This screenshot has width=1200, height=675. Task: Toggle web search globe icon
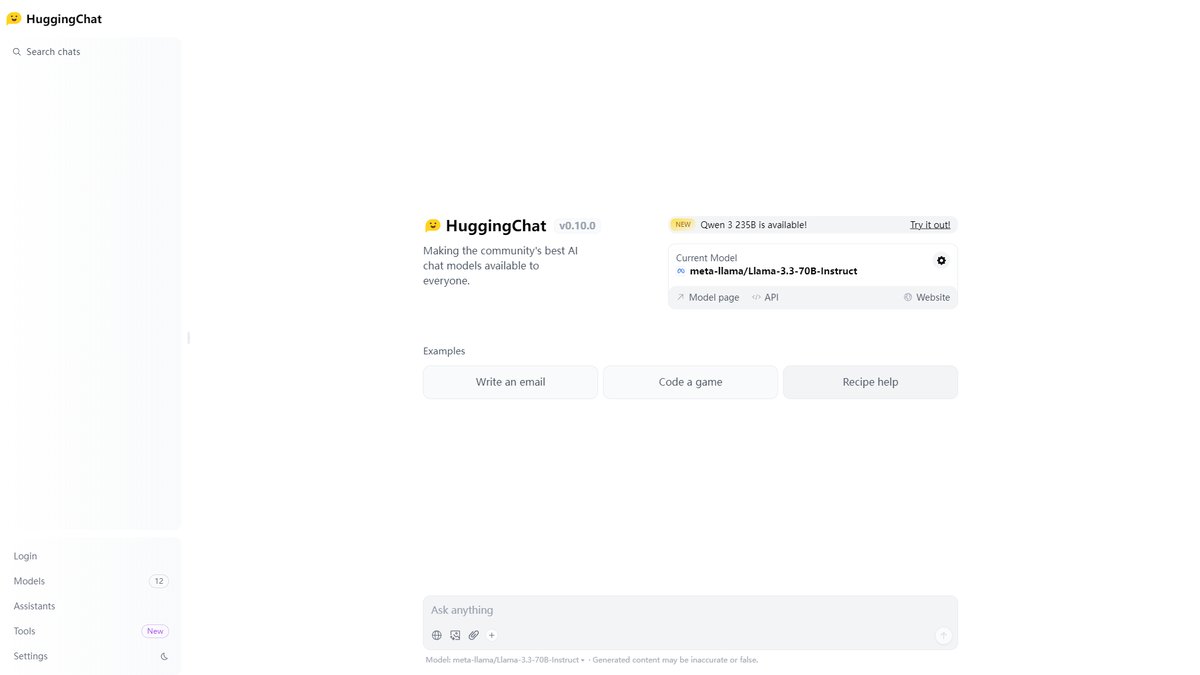click(437, 635)
